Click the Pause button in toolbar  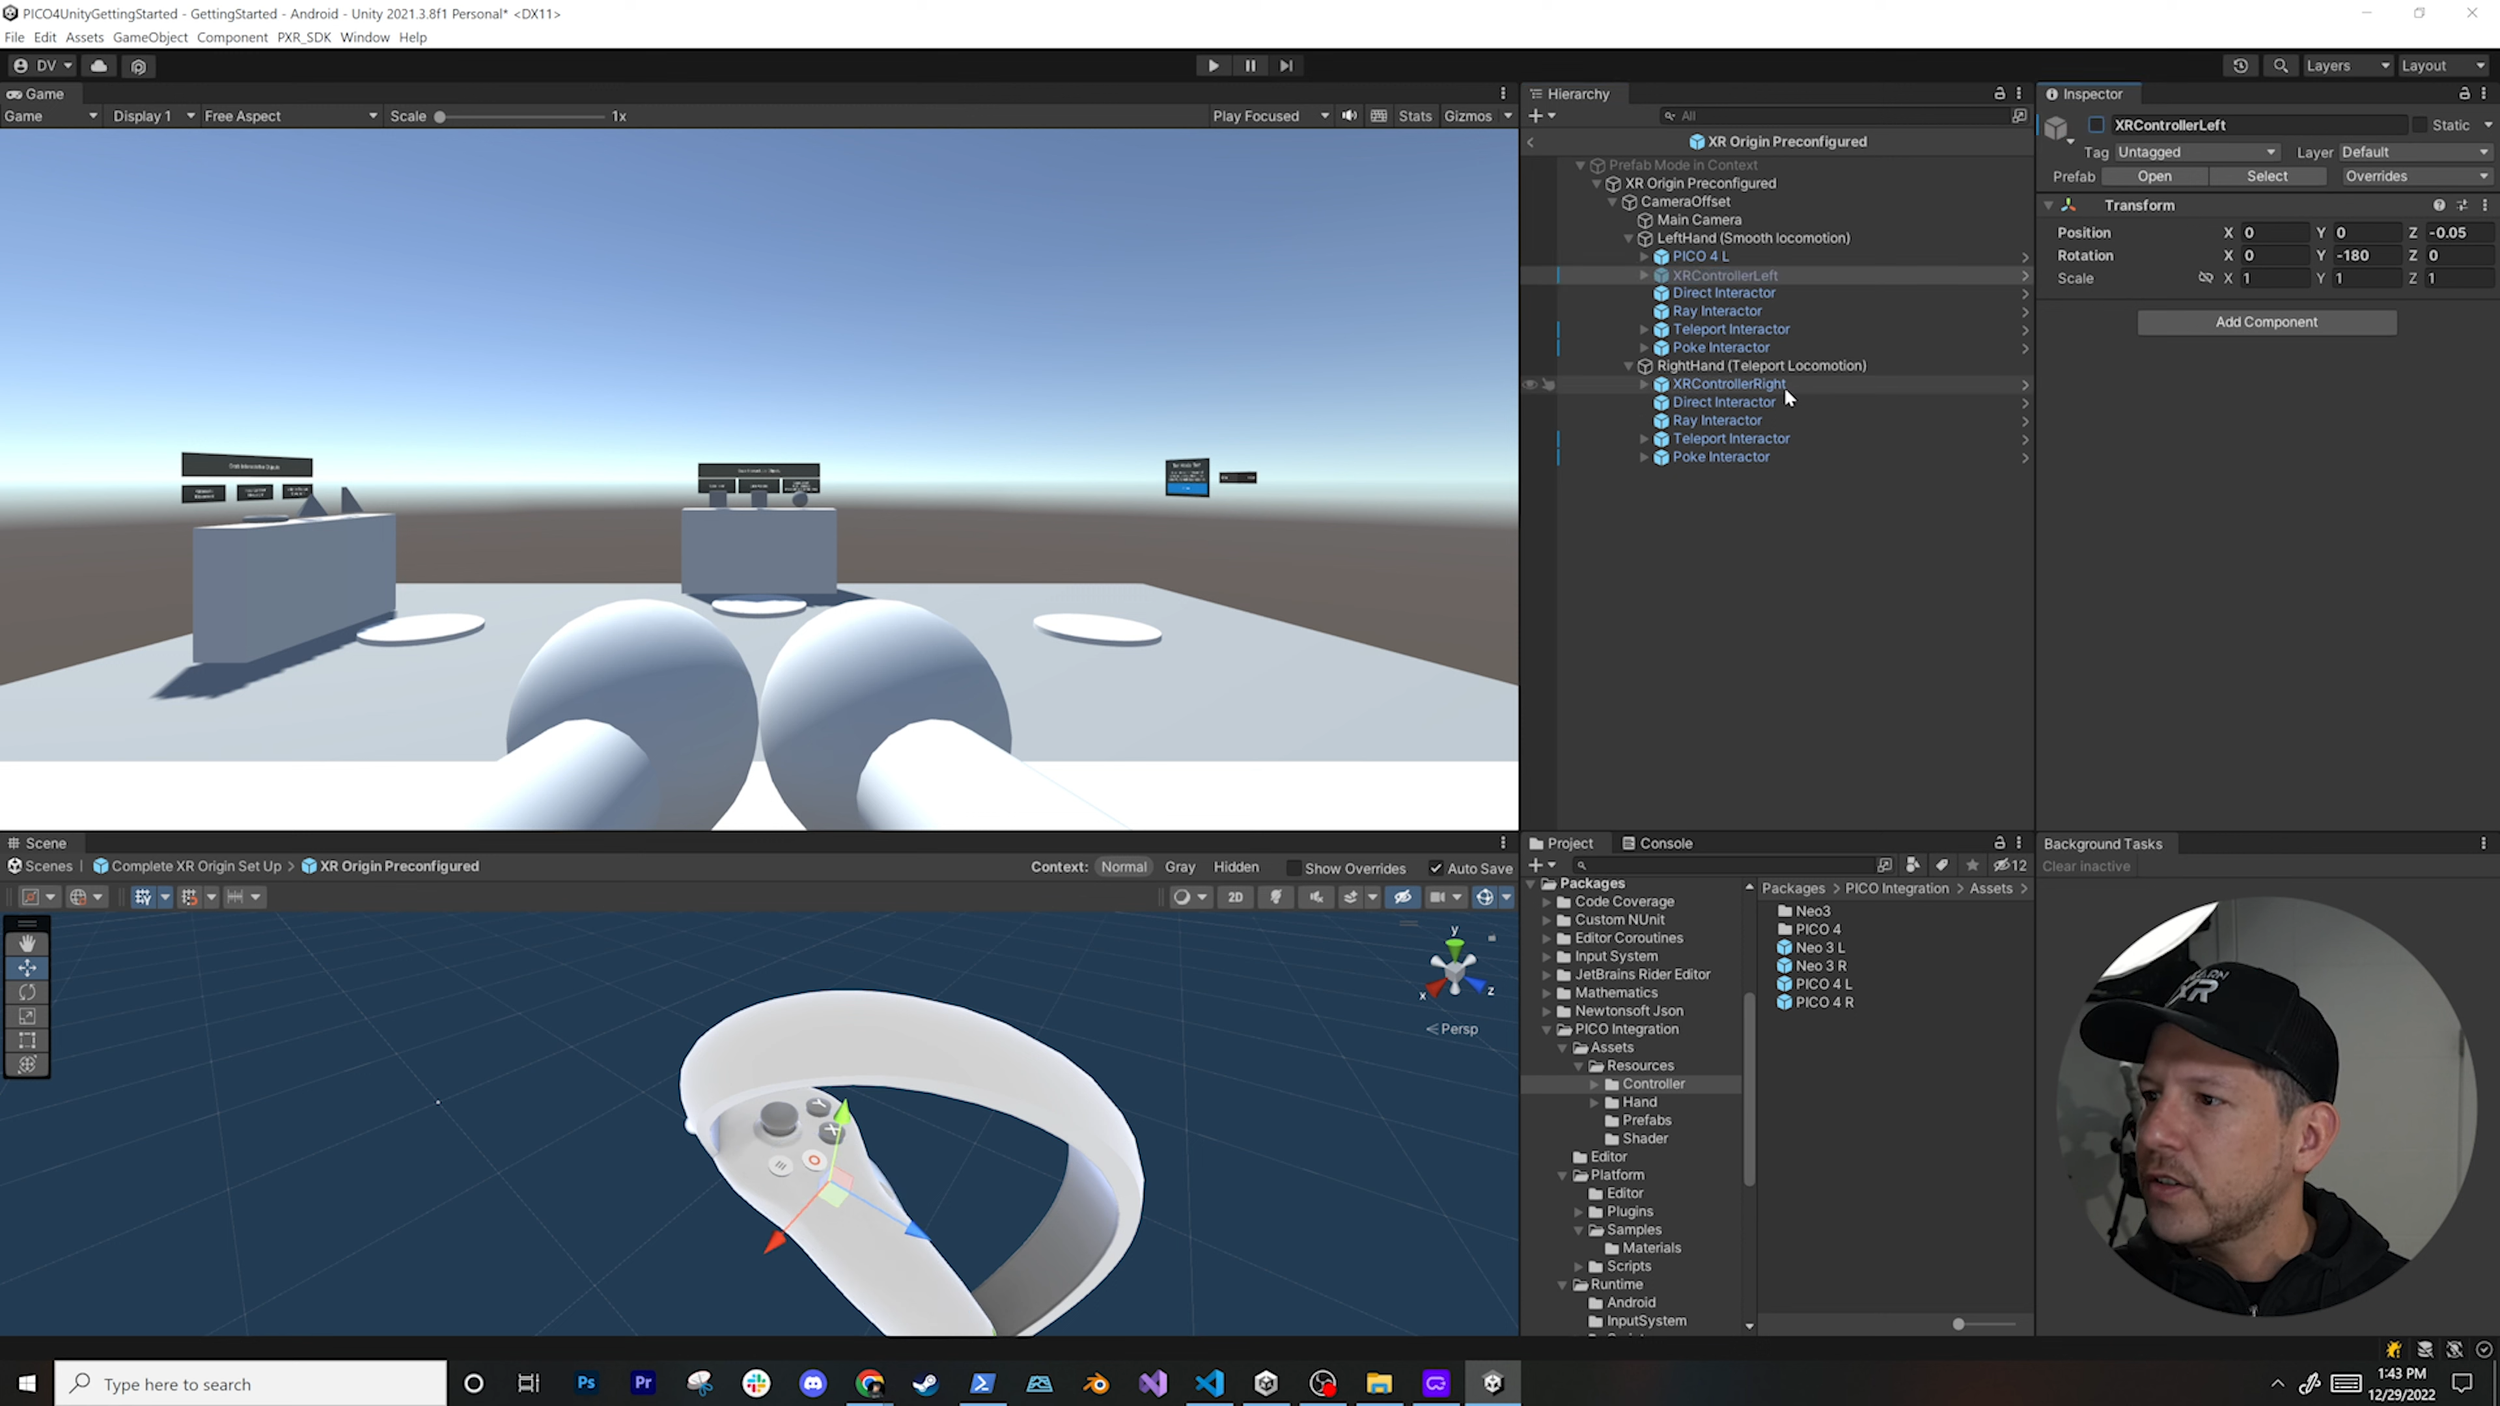click(x=1250, y=66)
